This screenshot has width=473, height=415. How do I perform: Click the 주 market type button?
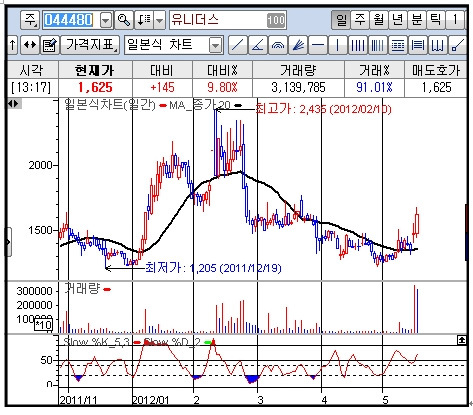click(x=30, y=20)
